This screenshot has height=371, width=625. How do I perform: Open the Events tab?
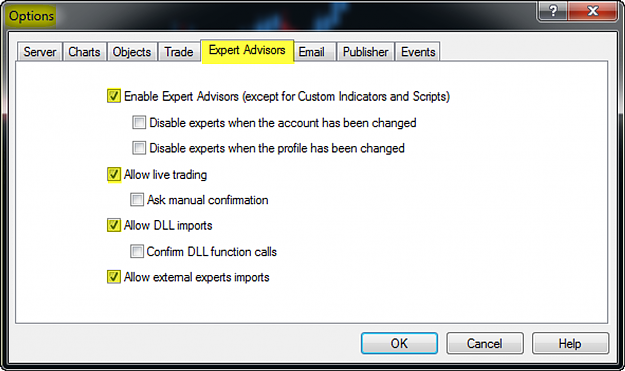tap(418, 52)
